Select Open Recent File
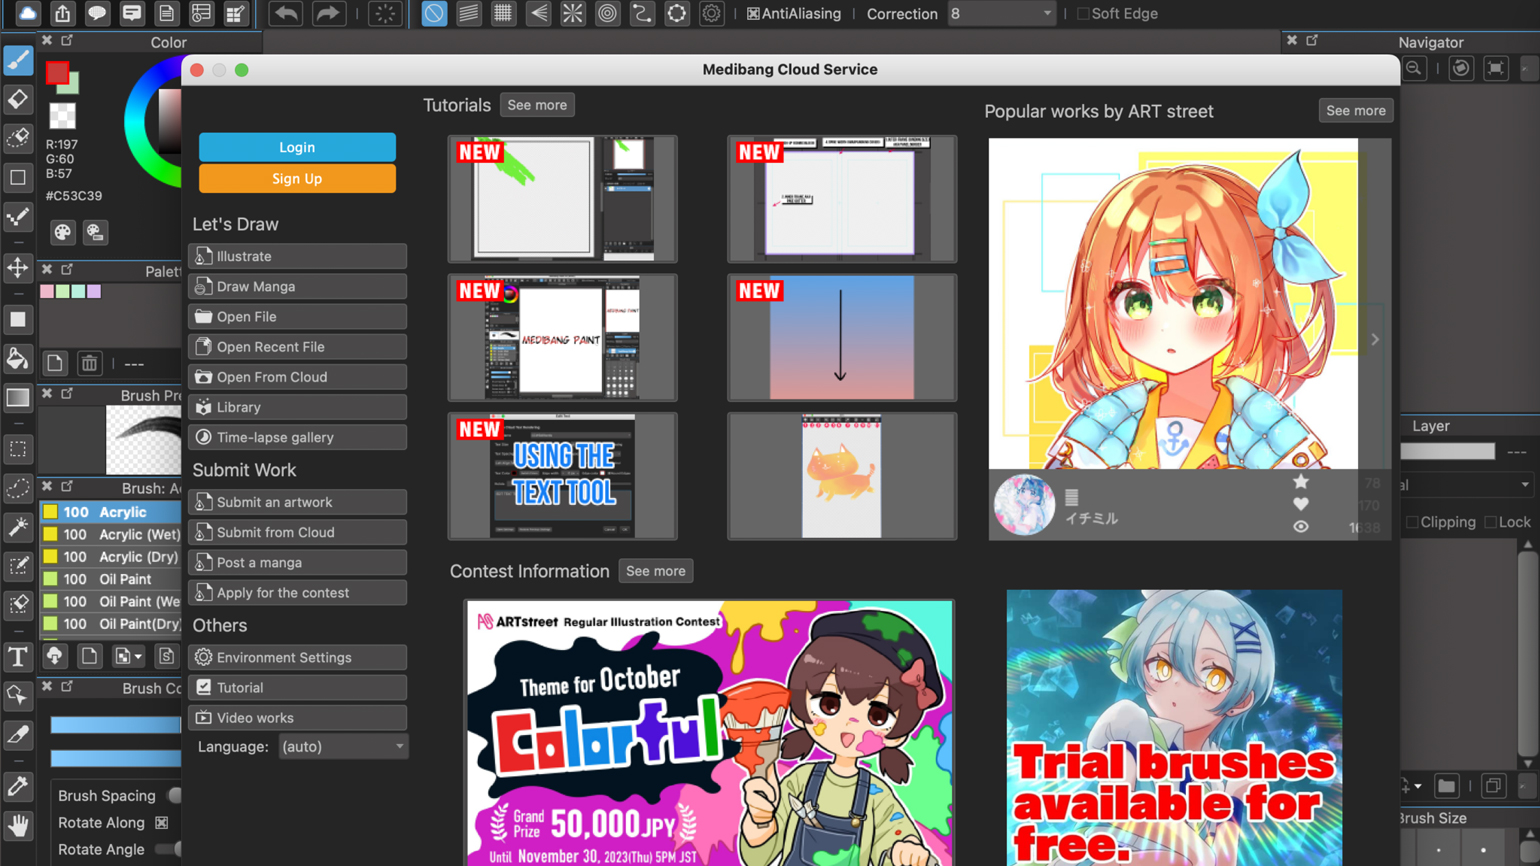Viewport: 1540px width, 866px height. (x=297, y=347)
